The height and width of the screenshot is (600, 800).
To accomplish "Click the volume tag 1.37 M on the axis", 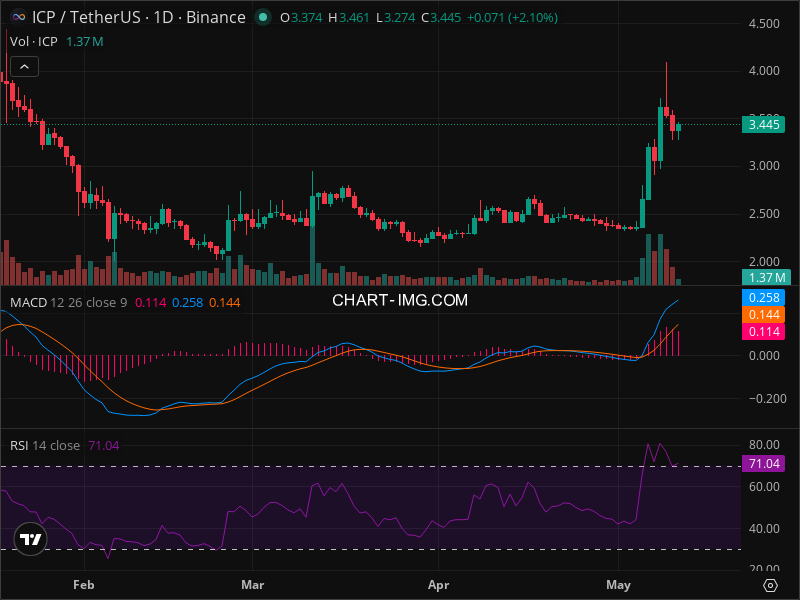I will (x=766, y=277).
